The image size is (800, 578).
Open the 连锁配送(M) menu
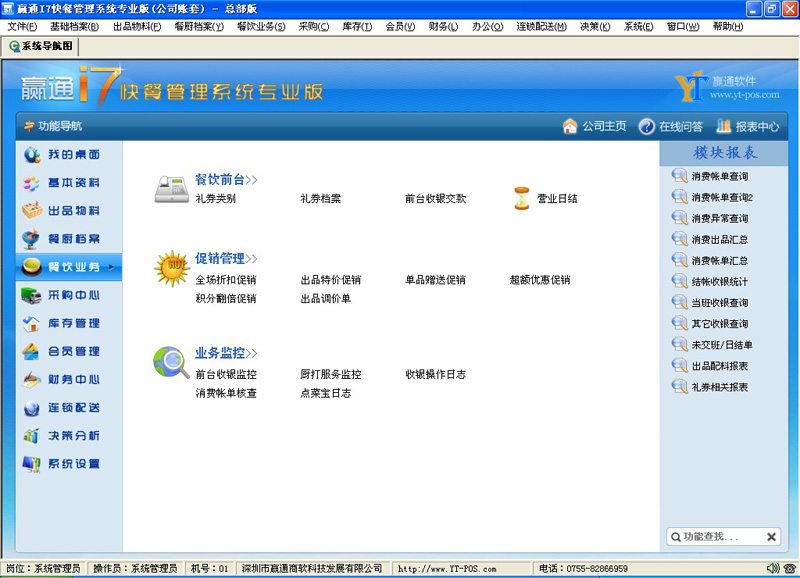click(541, 27)
